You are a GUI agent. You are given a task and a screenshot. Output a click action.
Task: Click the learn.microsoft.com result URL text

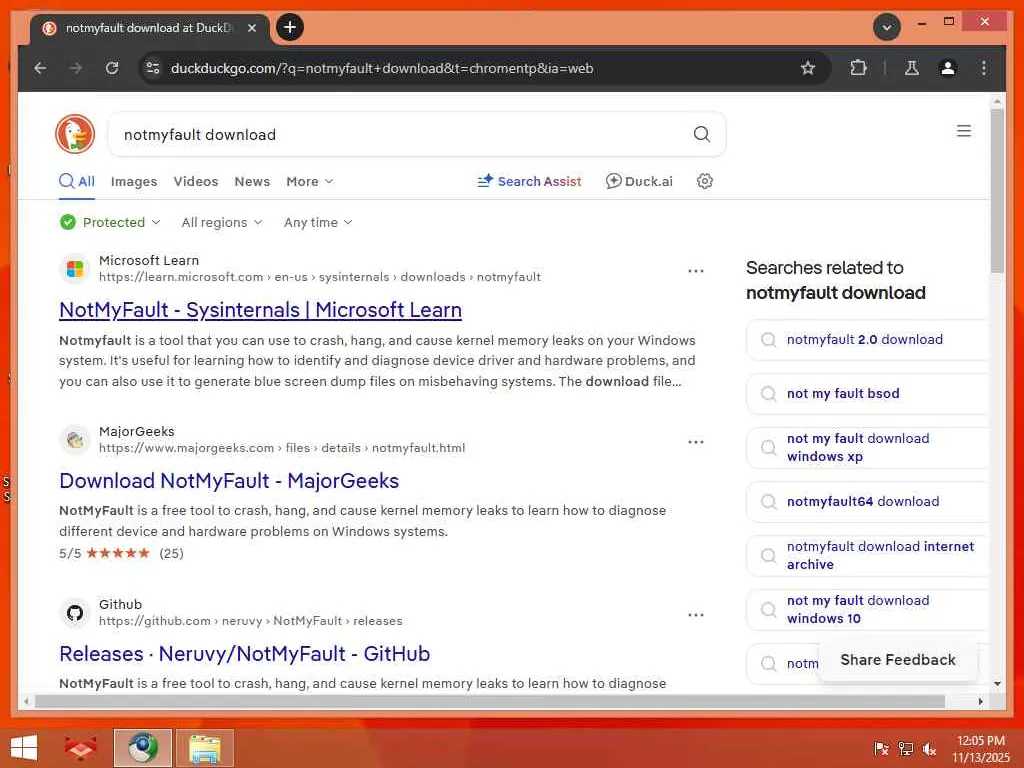coord(319,277)
